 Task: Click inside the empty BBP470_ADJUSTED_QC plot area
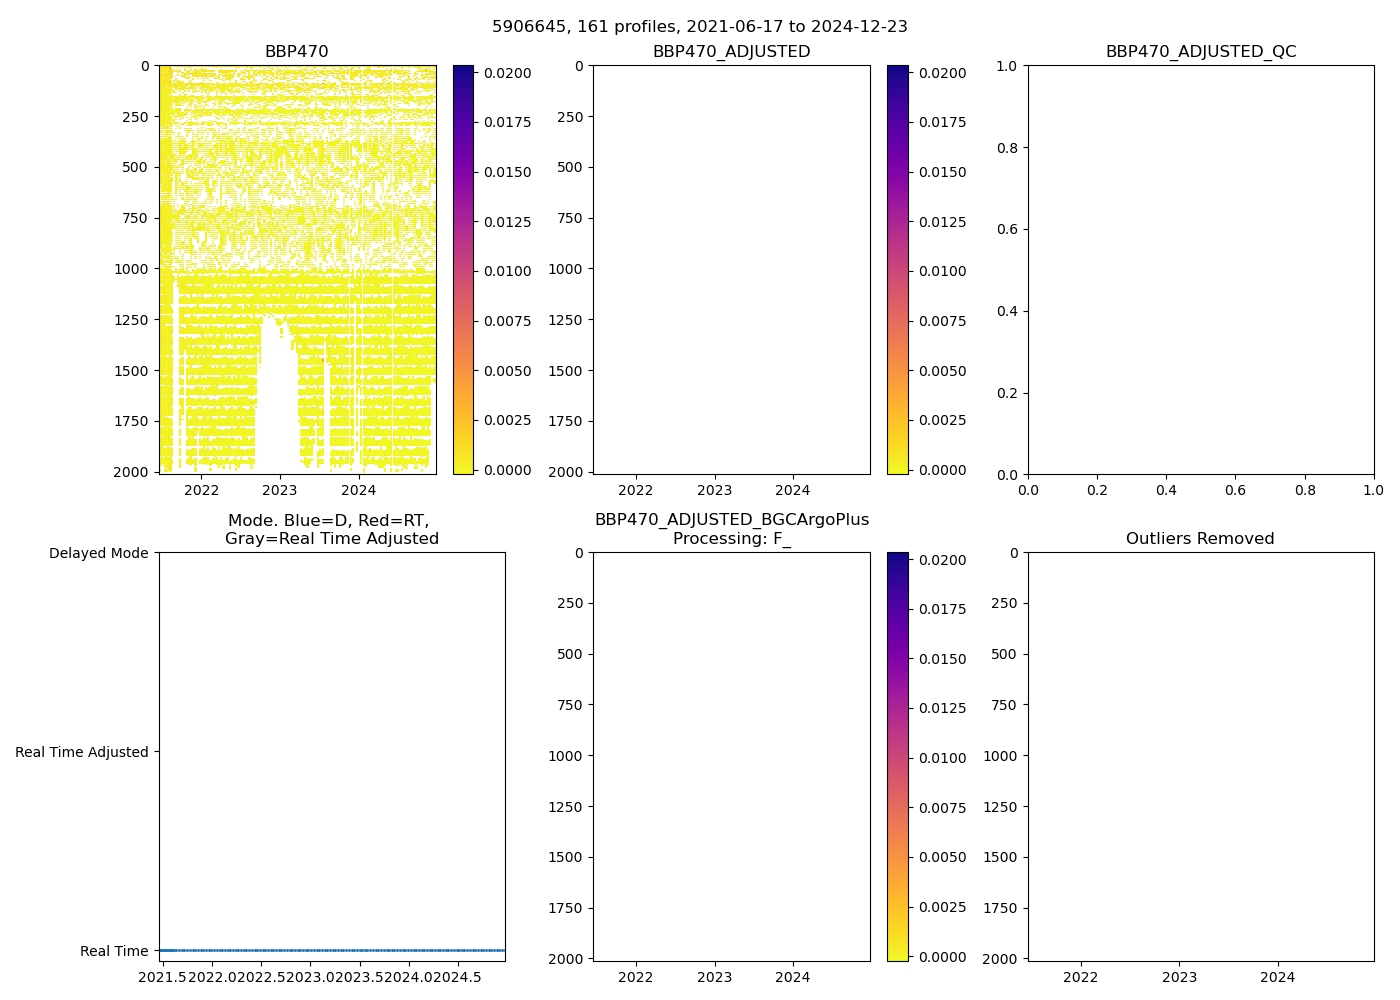1200,270
